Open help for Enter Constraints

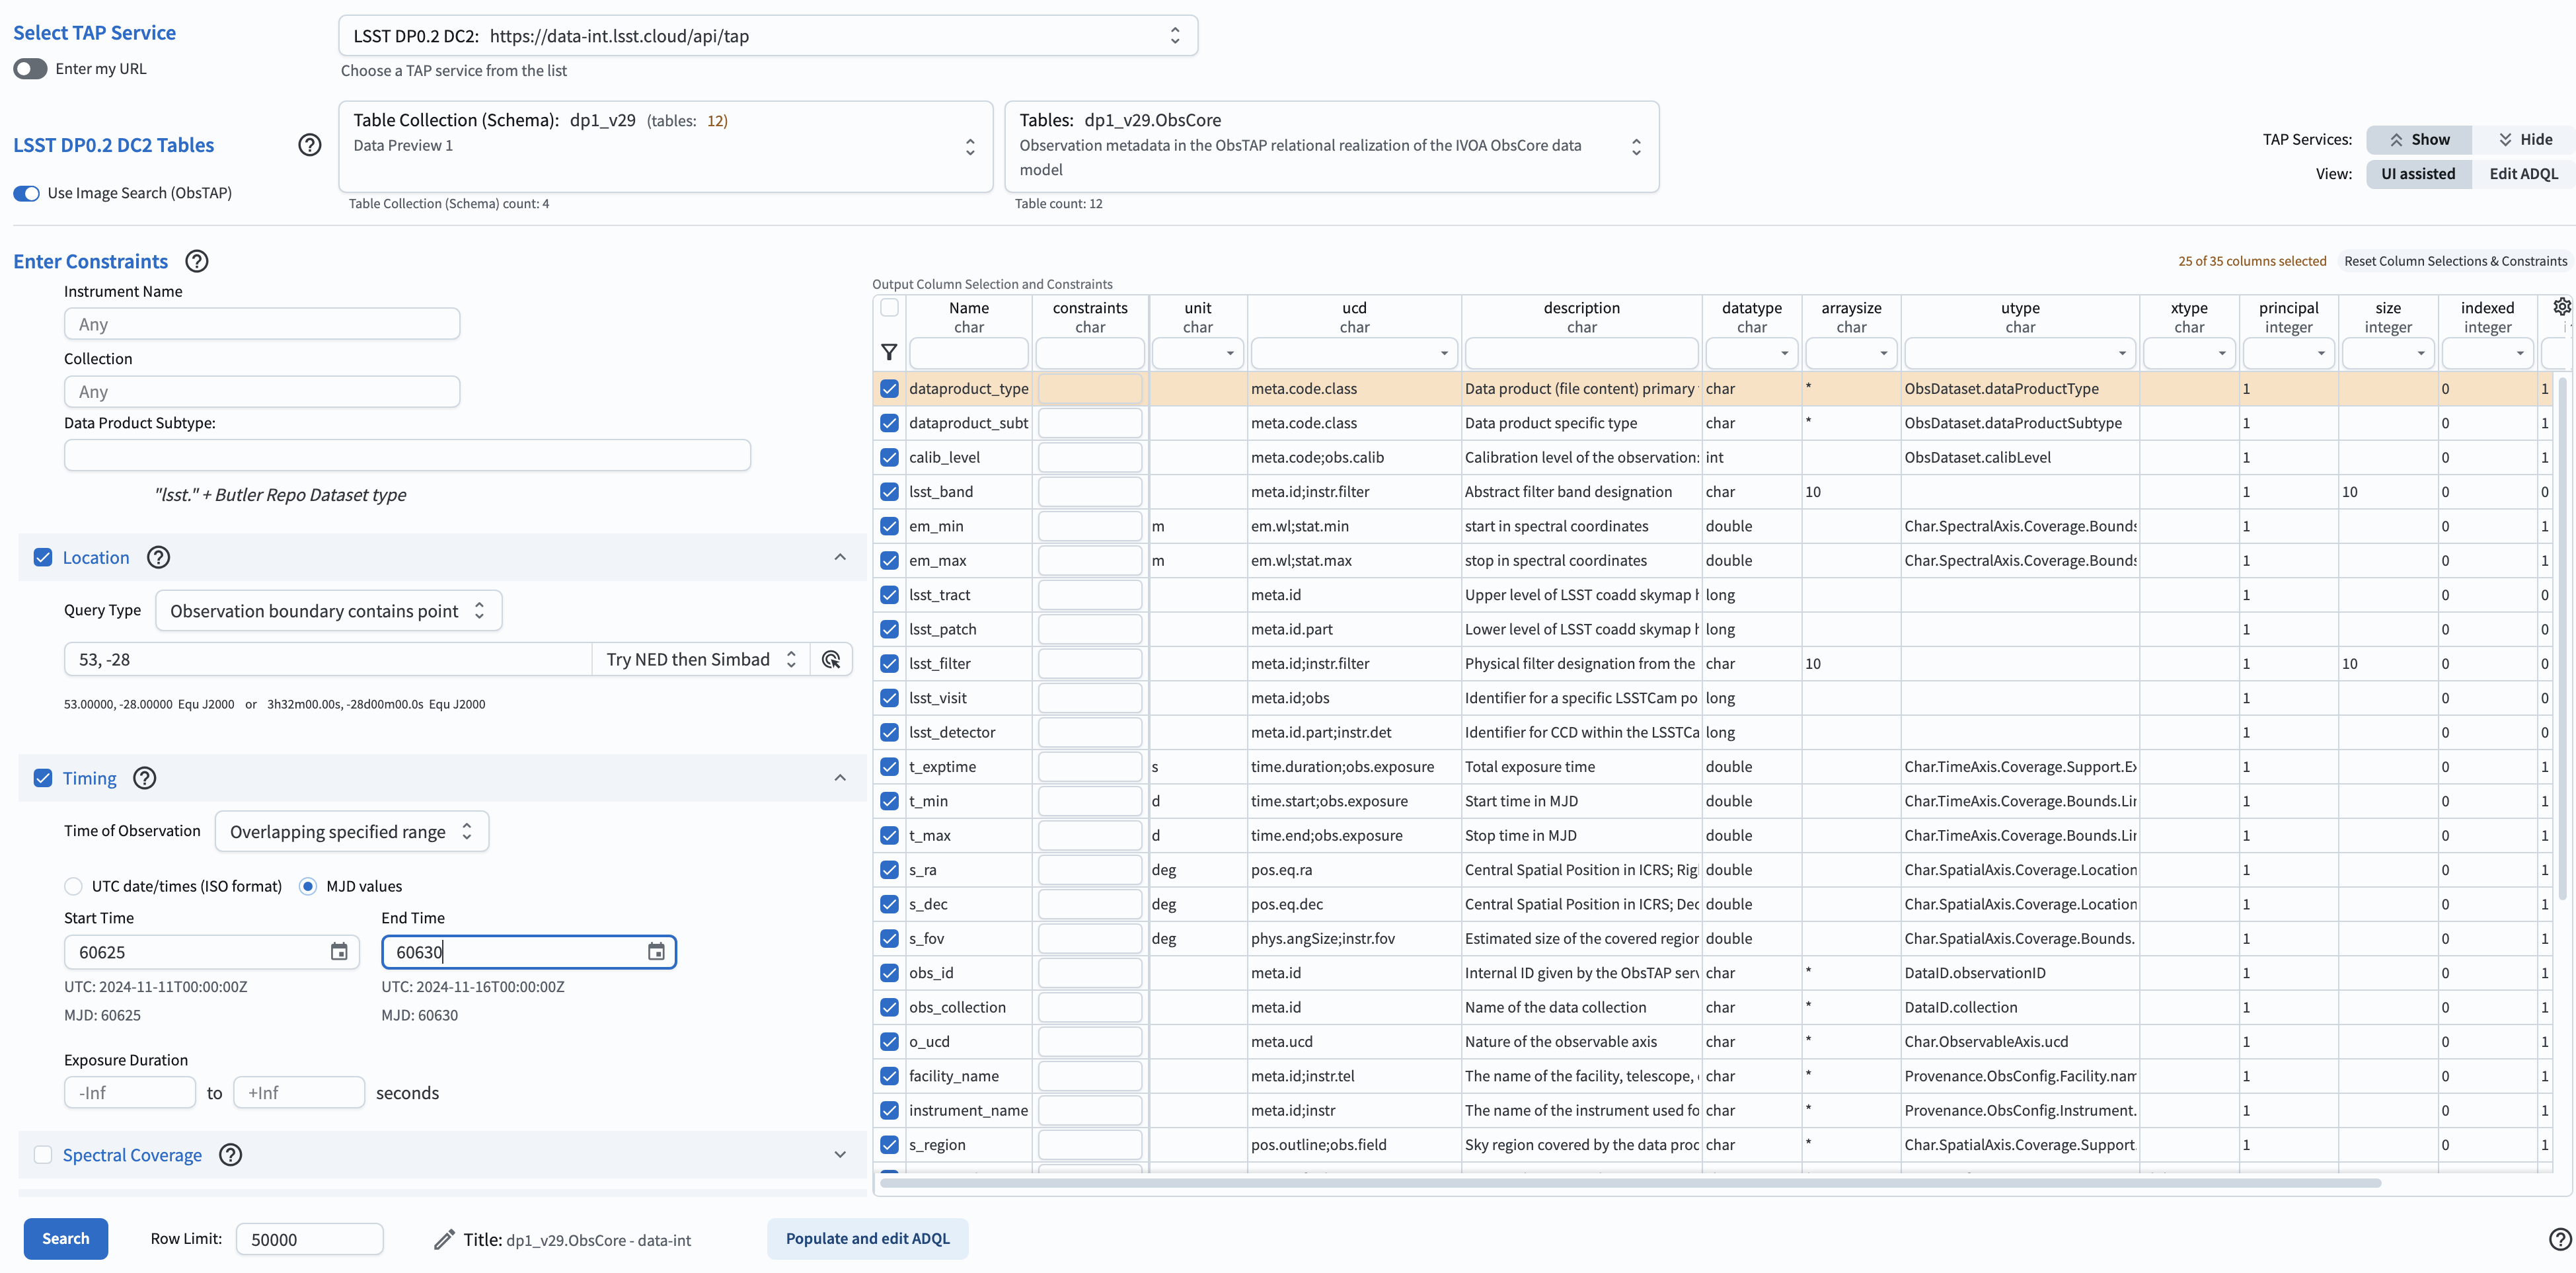(197, 261)
